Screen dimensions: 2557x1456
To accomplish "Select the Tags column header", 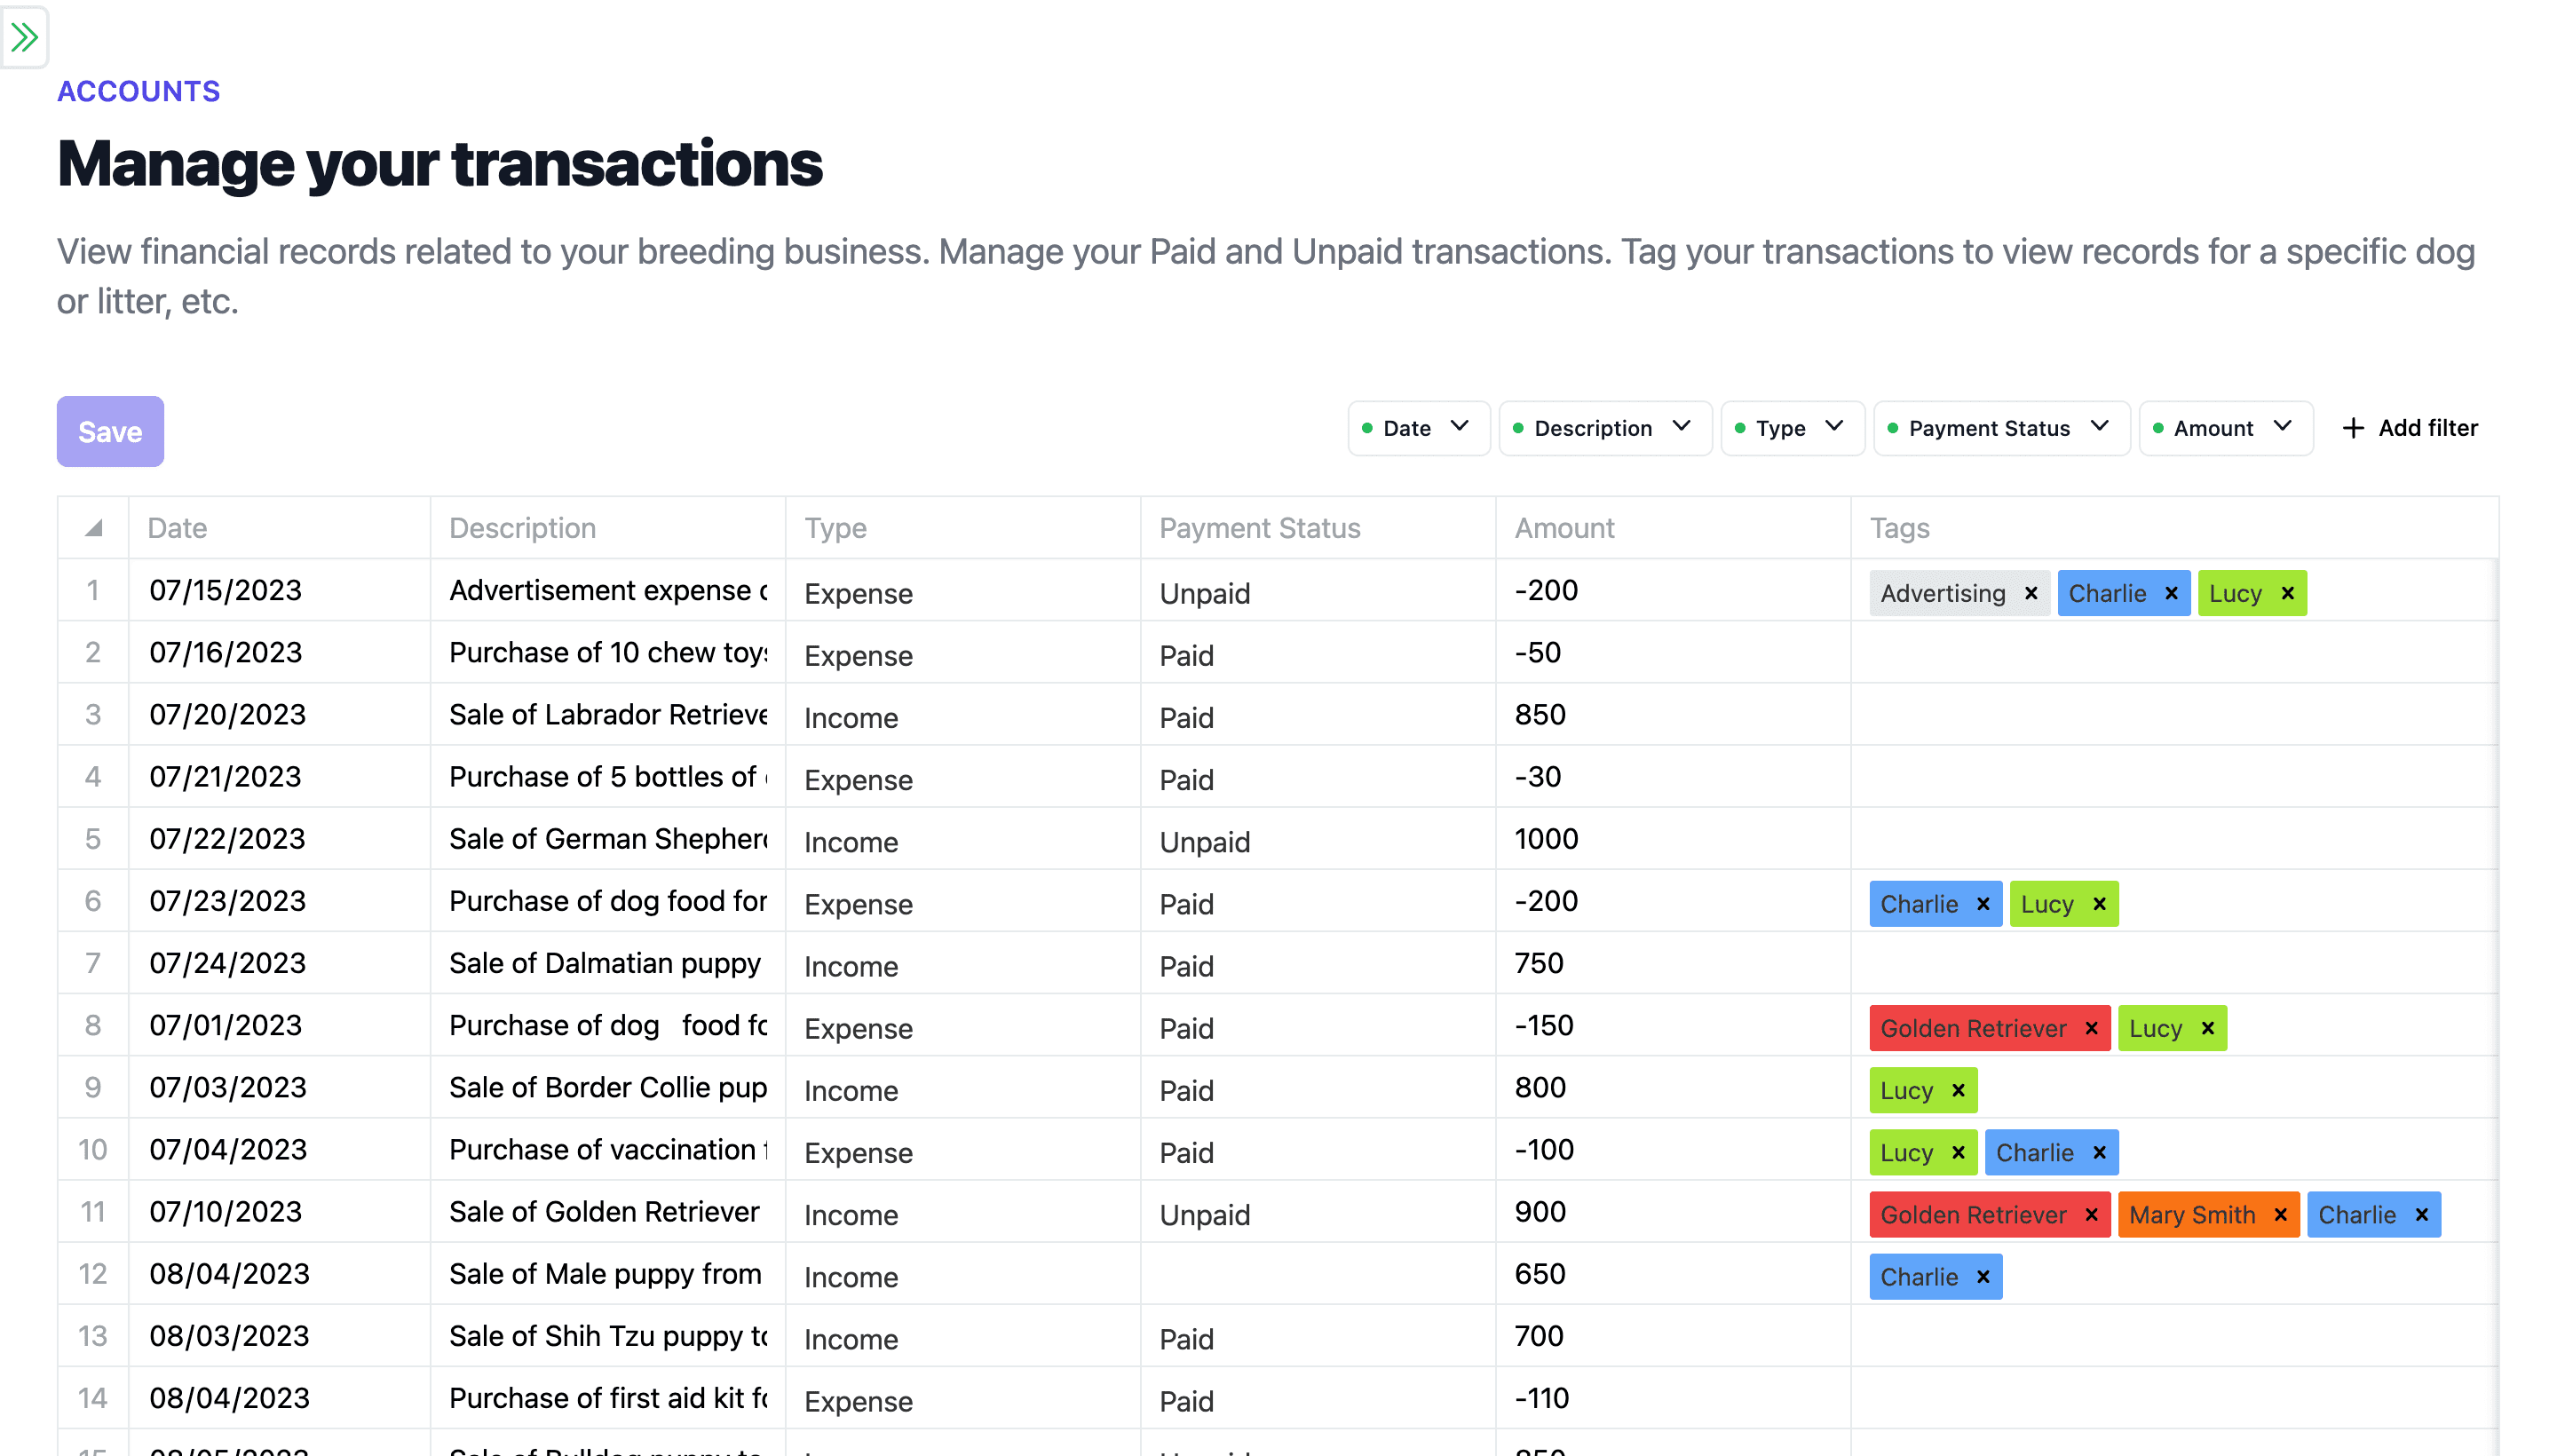I will (1899, 527).
